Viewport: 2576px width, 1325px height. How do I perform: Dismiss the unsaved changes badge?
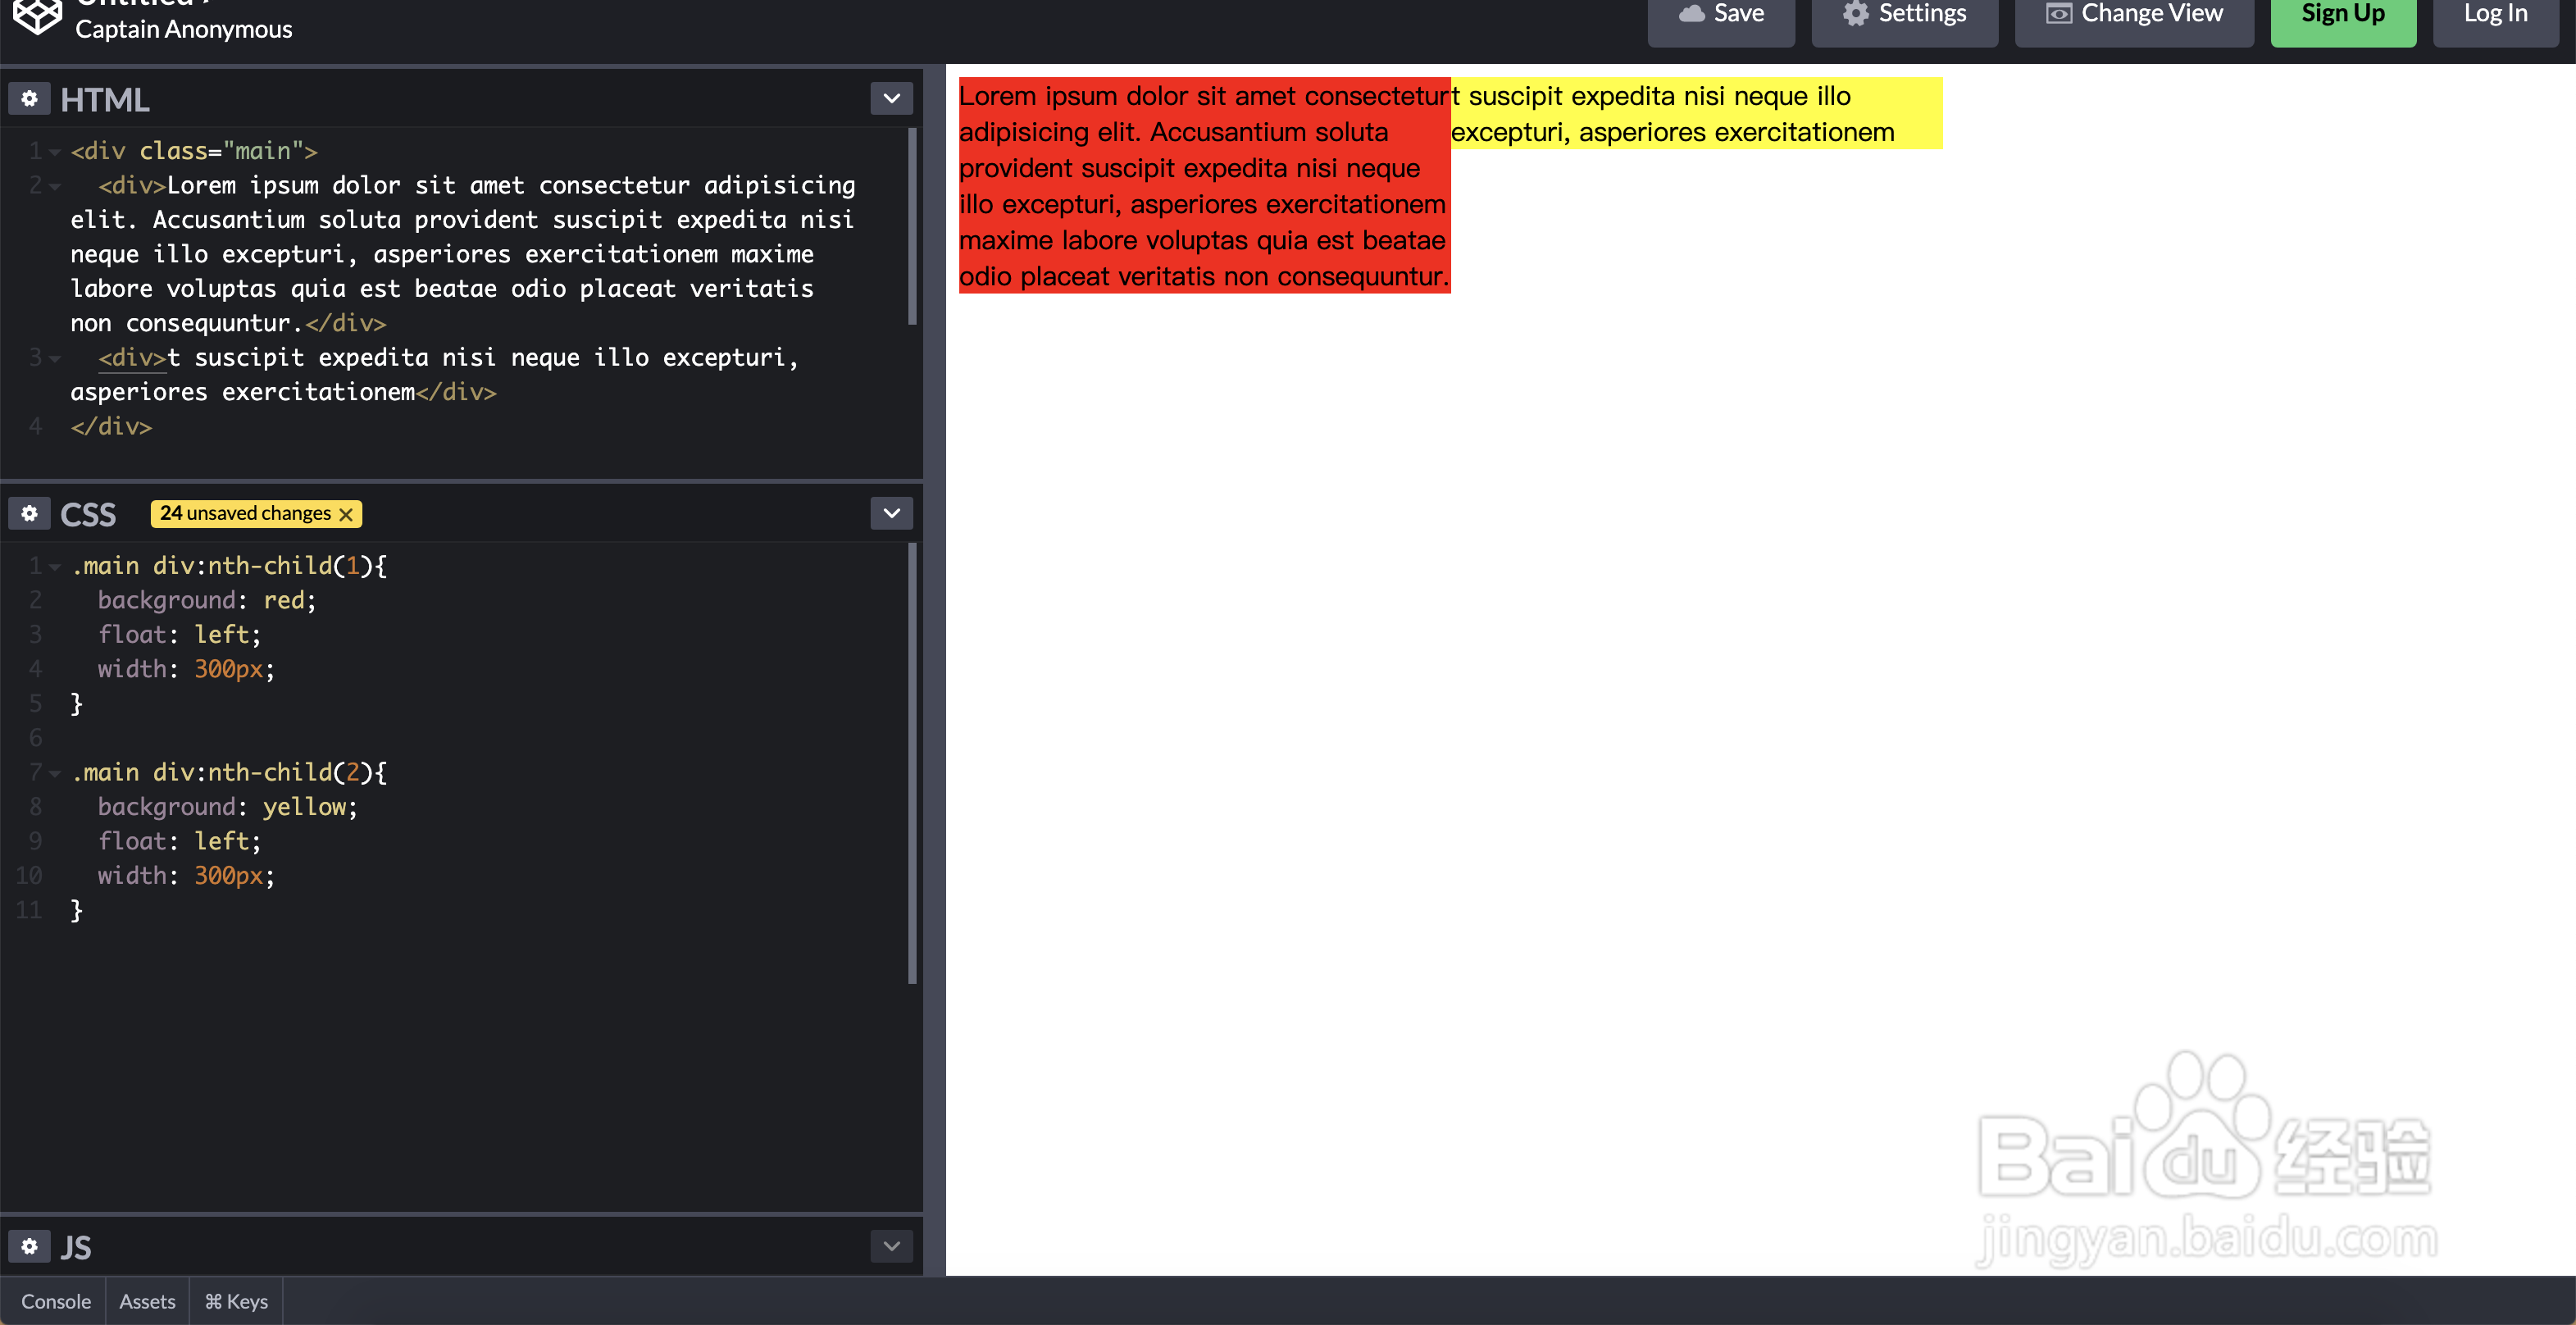point(346,514)
